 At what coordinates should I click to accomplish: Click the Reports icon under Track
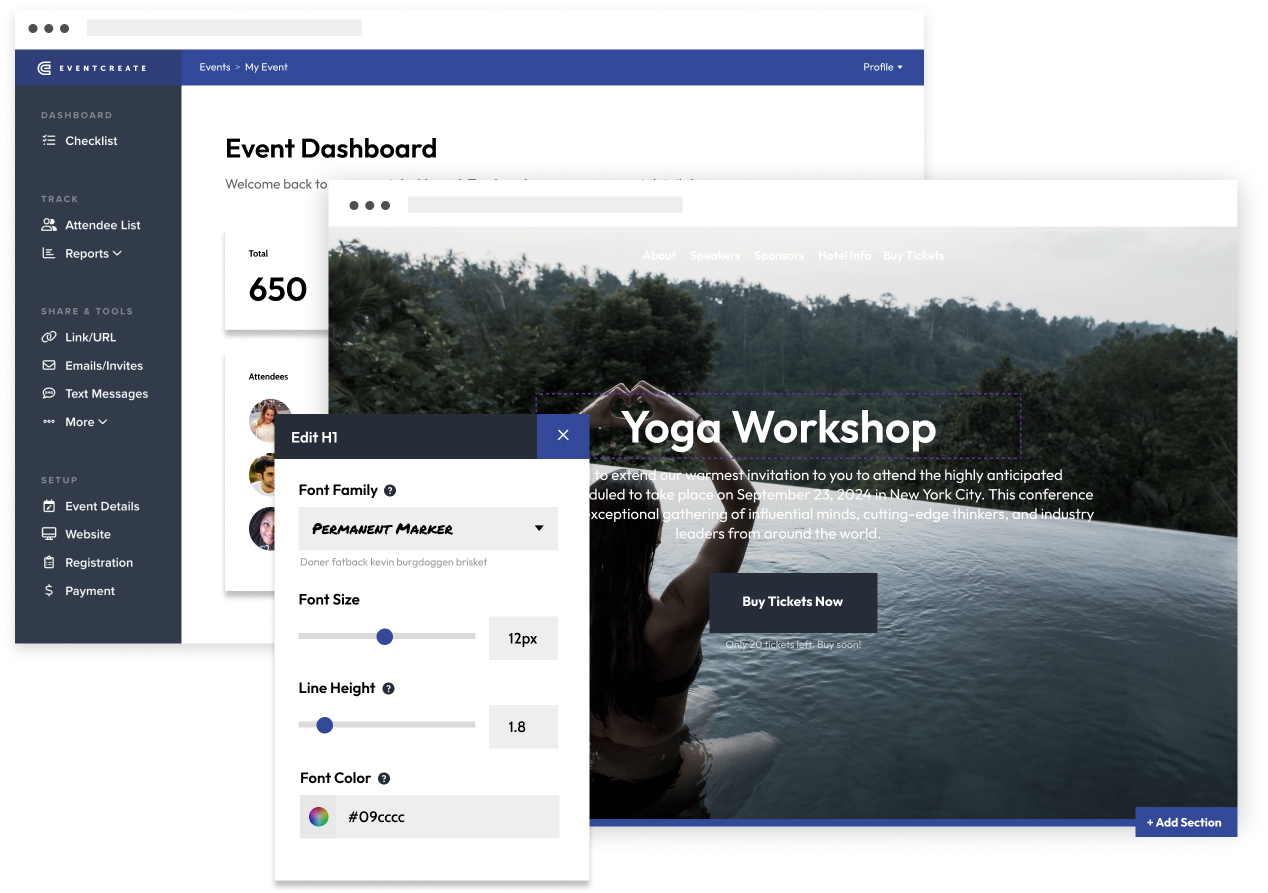[48, 253]
